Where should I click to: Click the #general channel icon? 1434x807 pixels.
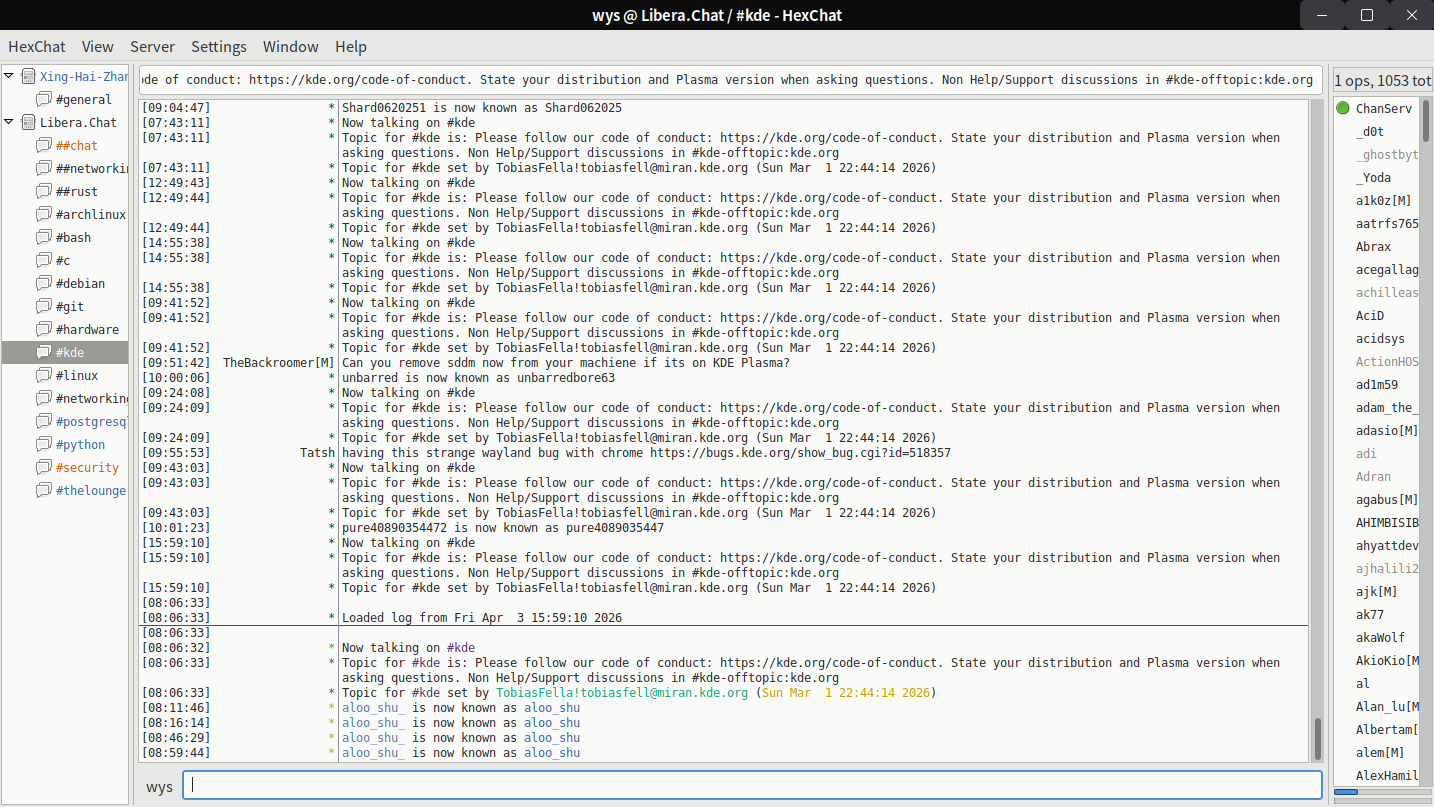click(43, 99)
